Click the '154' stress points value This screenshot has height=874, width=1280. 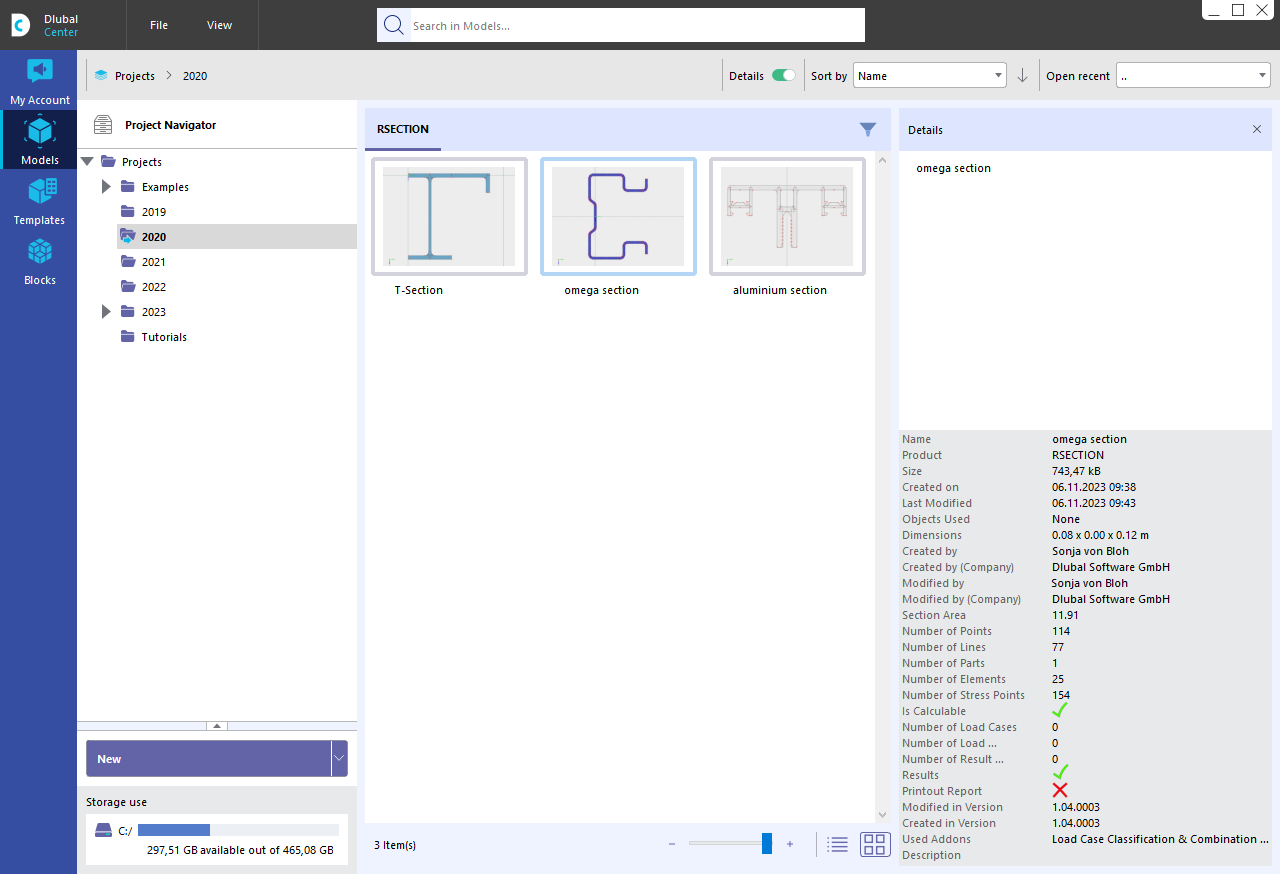1061,695
